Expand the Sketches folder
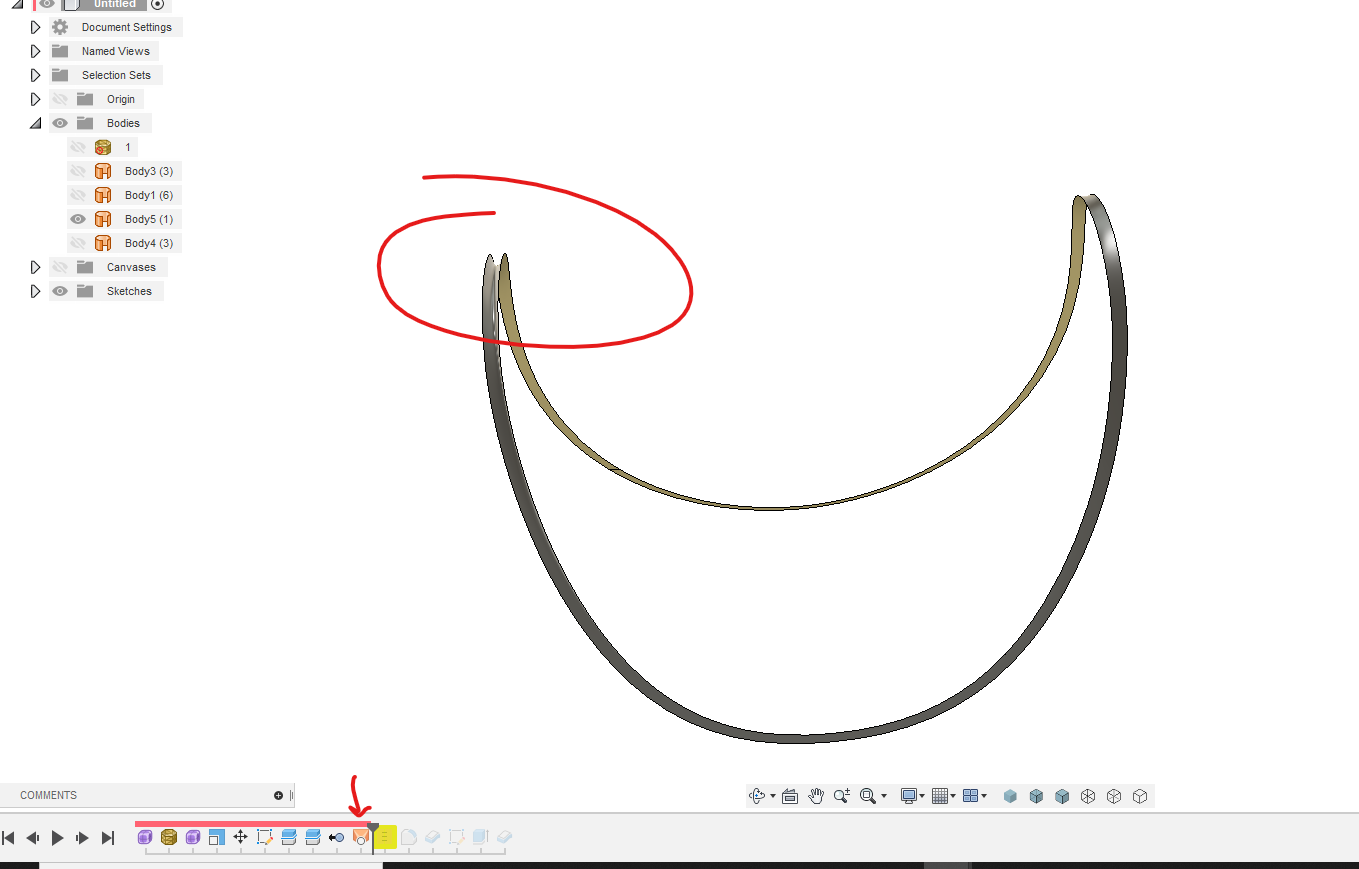This screenshot has height=869, width=1359. [x=35, y=291]
